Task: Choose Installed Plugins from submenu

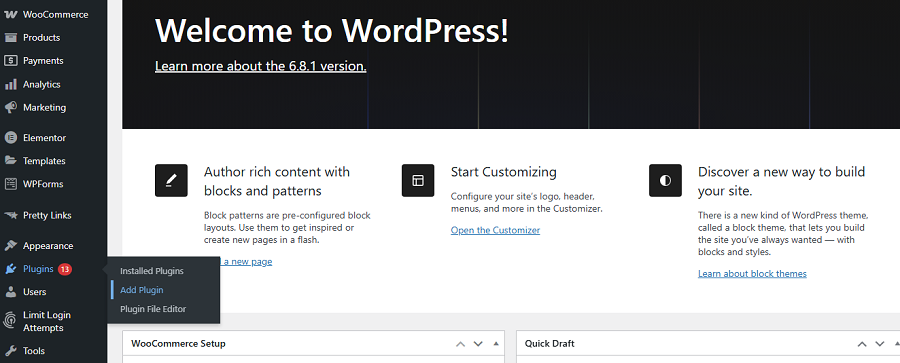Action: (x=152, y=271)
